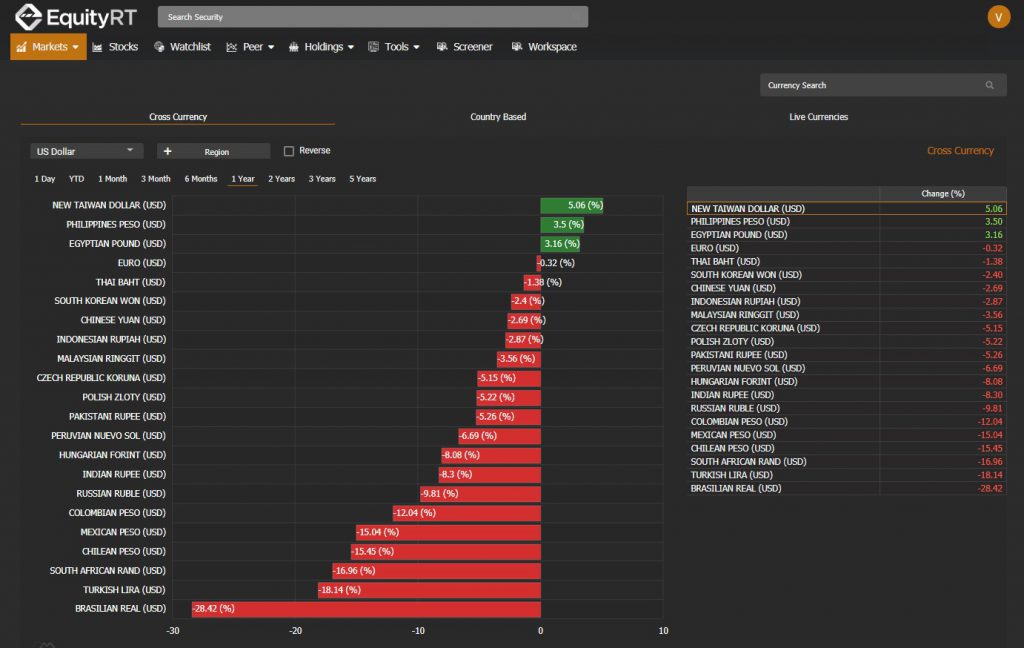The width and height of the screenshot is (1024, 648).
Task: Click Chilean Peso (USD) chart label
Action: pos(123,551)
